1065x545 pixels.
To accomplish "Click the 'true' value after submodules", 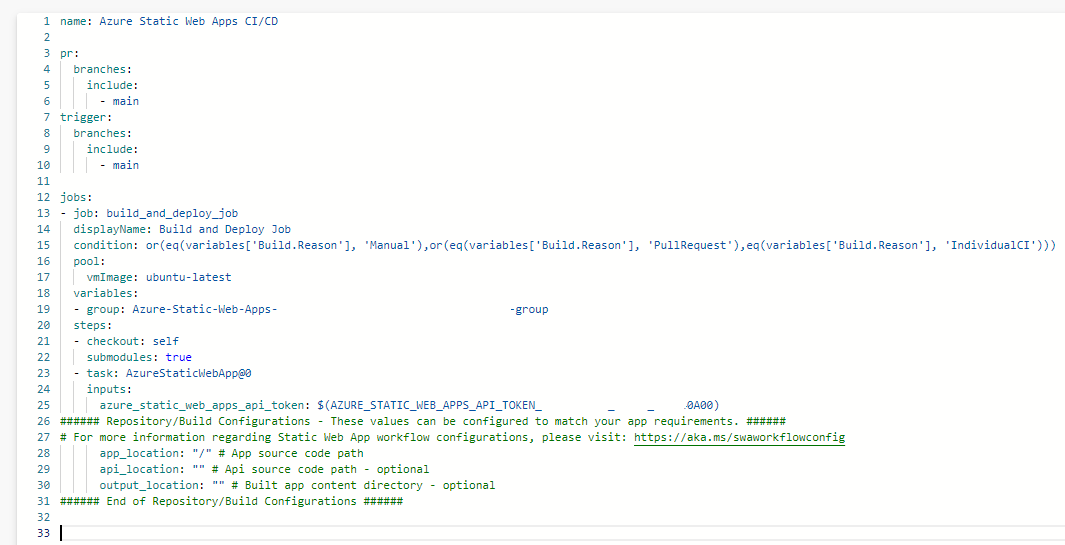I will click(x=179, y=357).
